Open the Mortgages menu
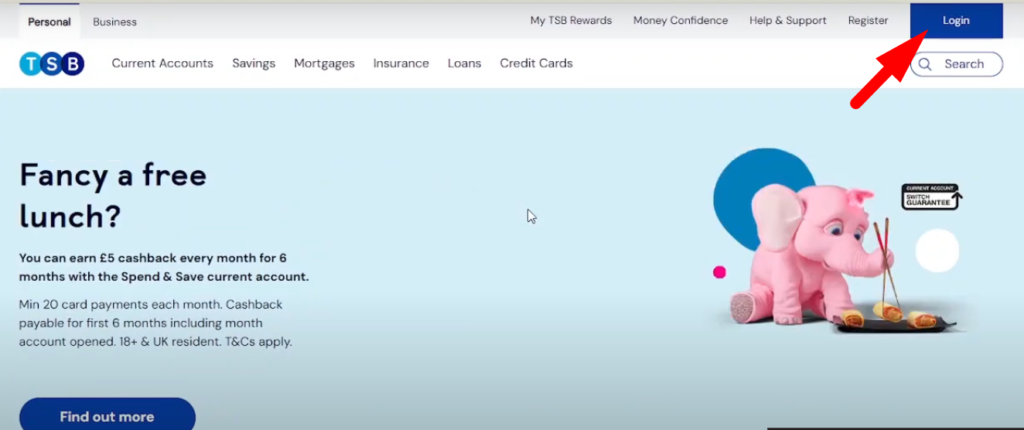Screen dimensions: 1024x430 point(324,63)
